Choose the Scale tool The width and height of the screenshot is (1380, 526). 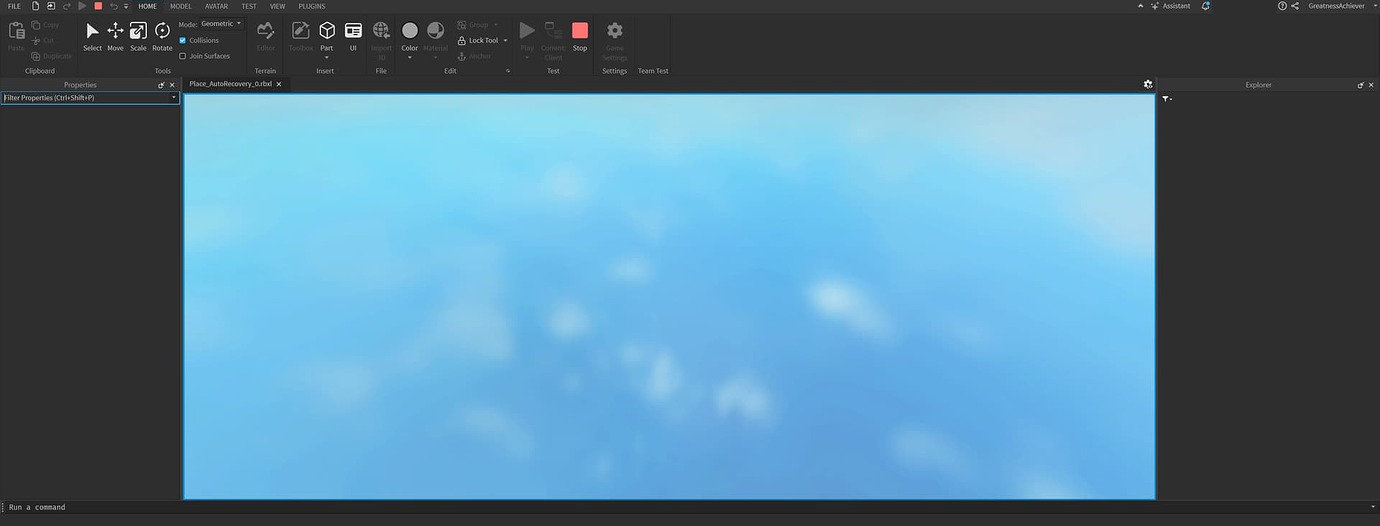click(138, 37)
